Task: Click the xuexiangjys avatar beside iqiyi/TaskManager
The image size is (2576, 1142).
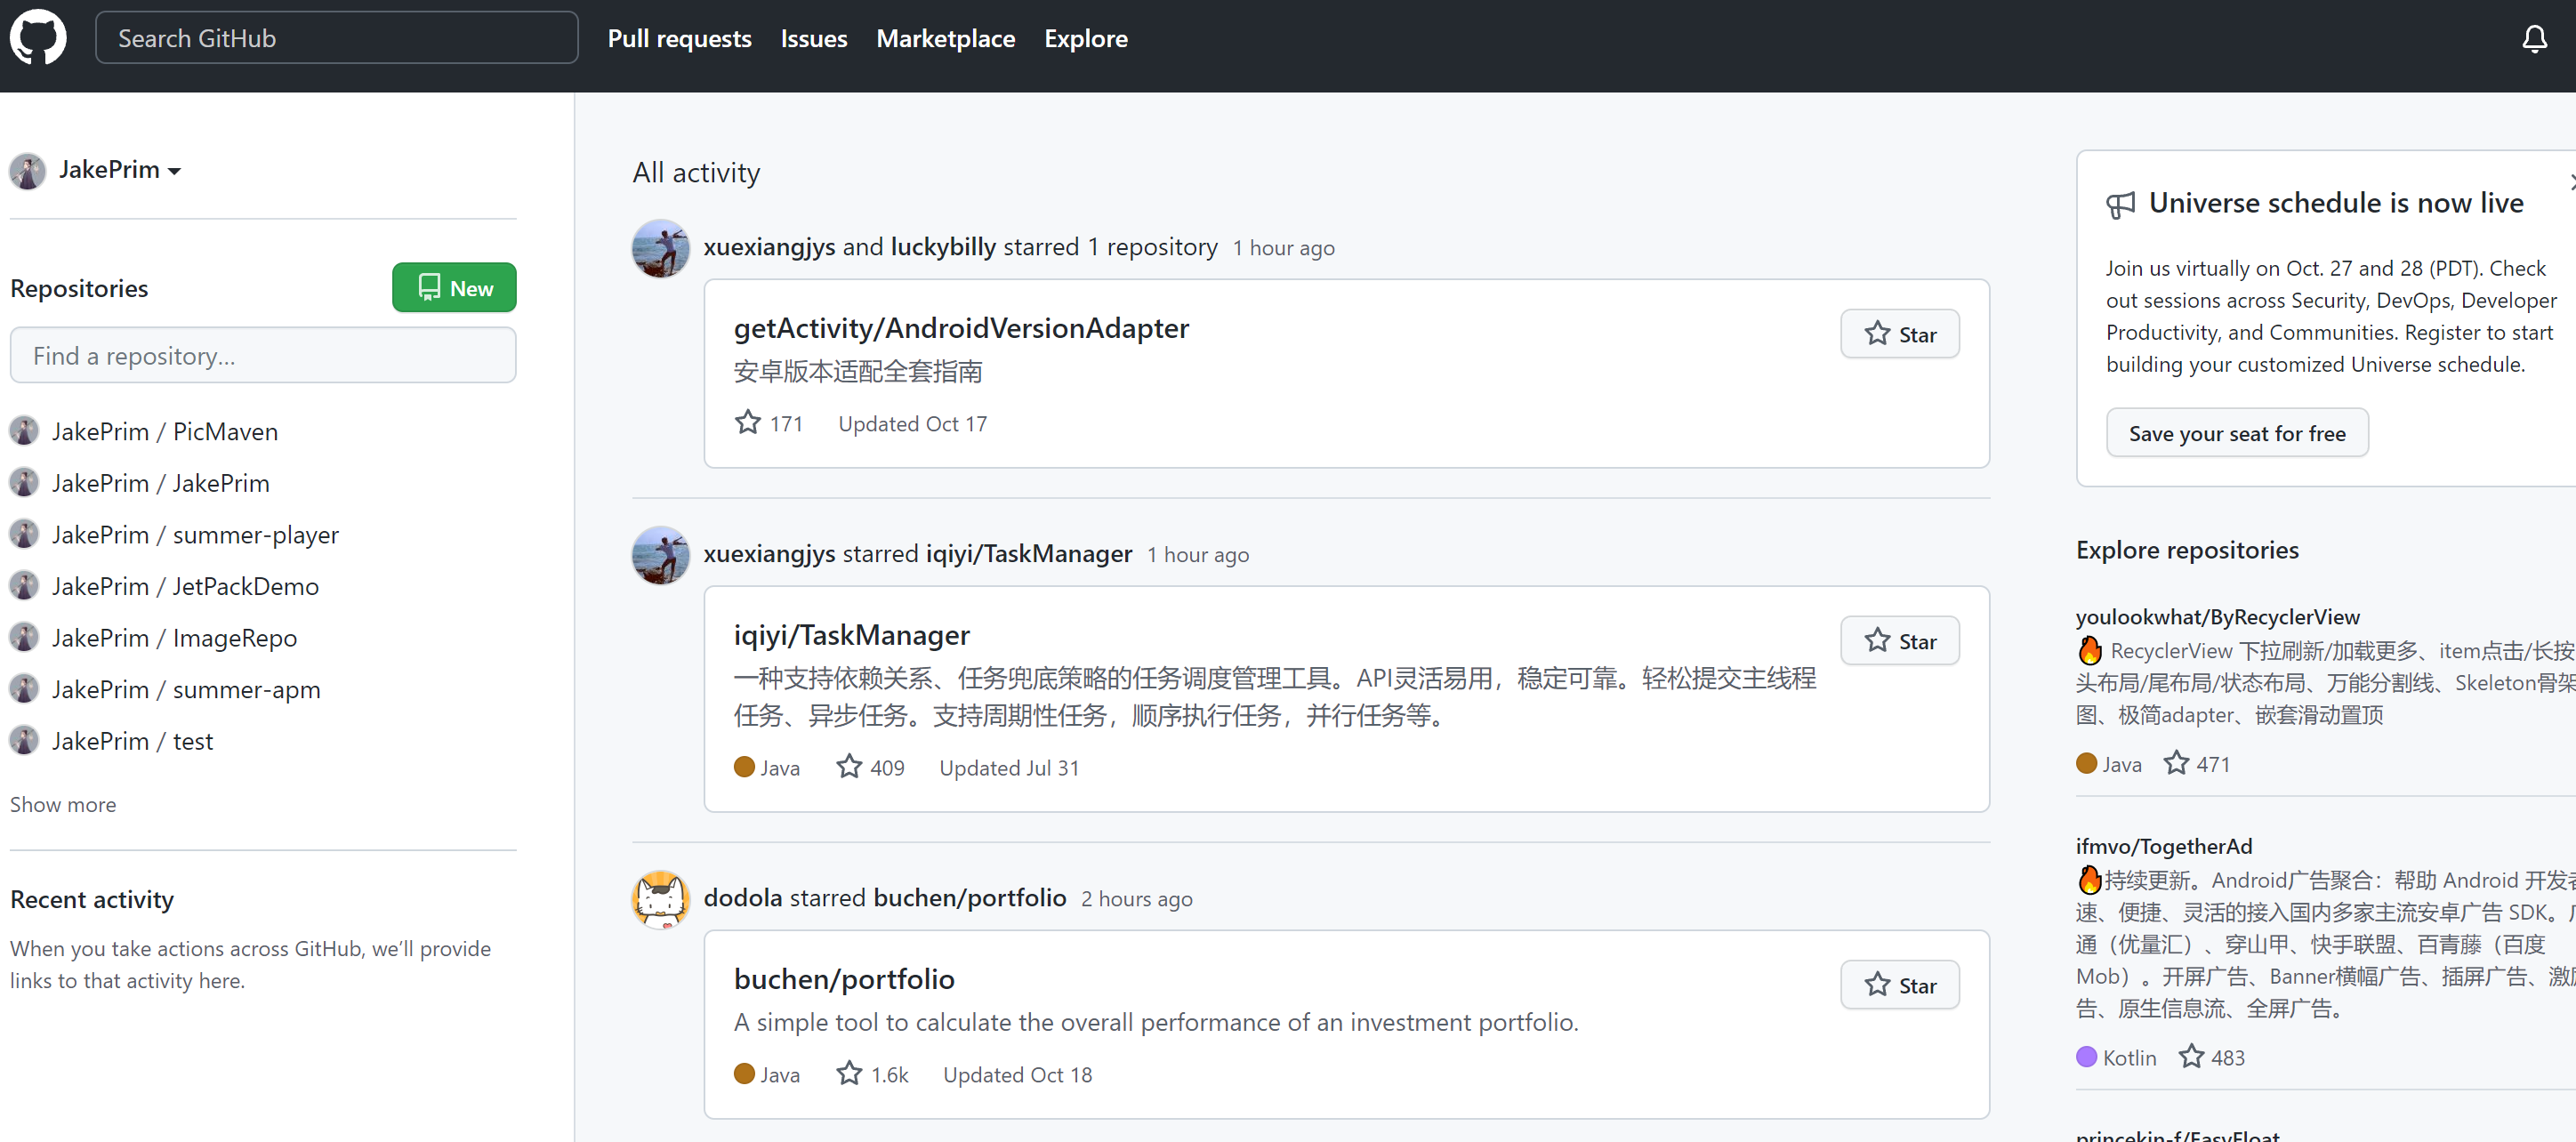Action: [x=660, y=555]
